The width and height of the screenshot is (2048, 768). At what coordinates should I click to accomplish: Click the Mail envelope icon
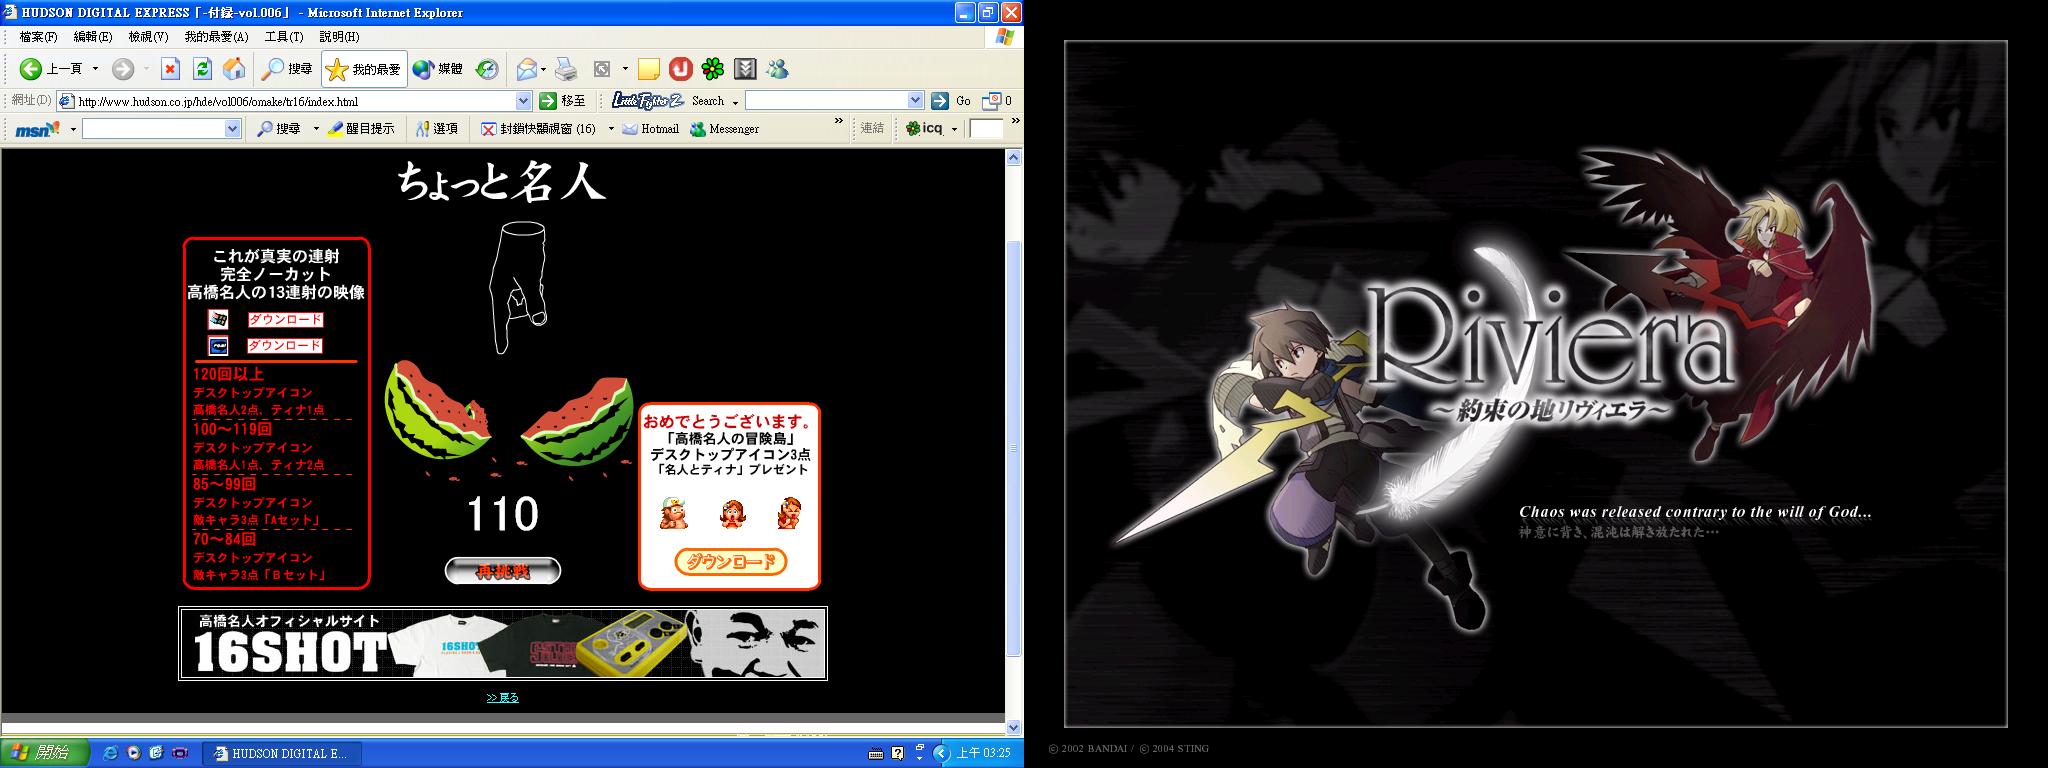[526, 69]
